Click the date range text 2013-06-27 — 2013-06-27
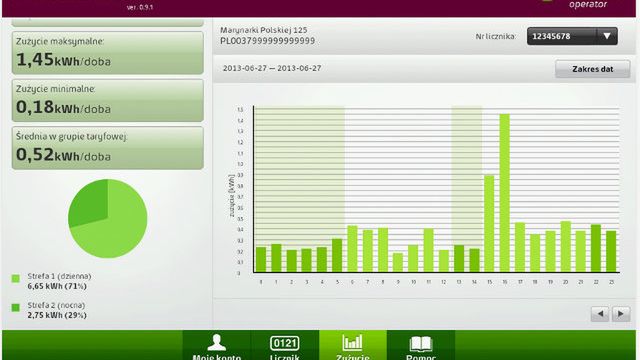 [272, 69]
